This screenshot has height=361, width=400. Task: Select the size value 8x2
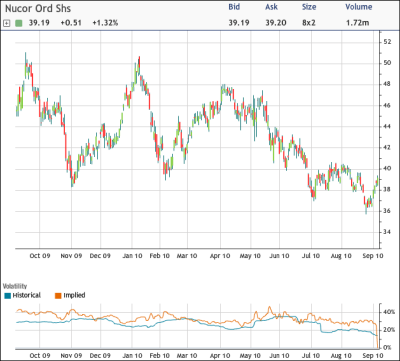tap(310, 23)
